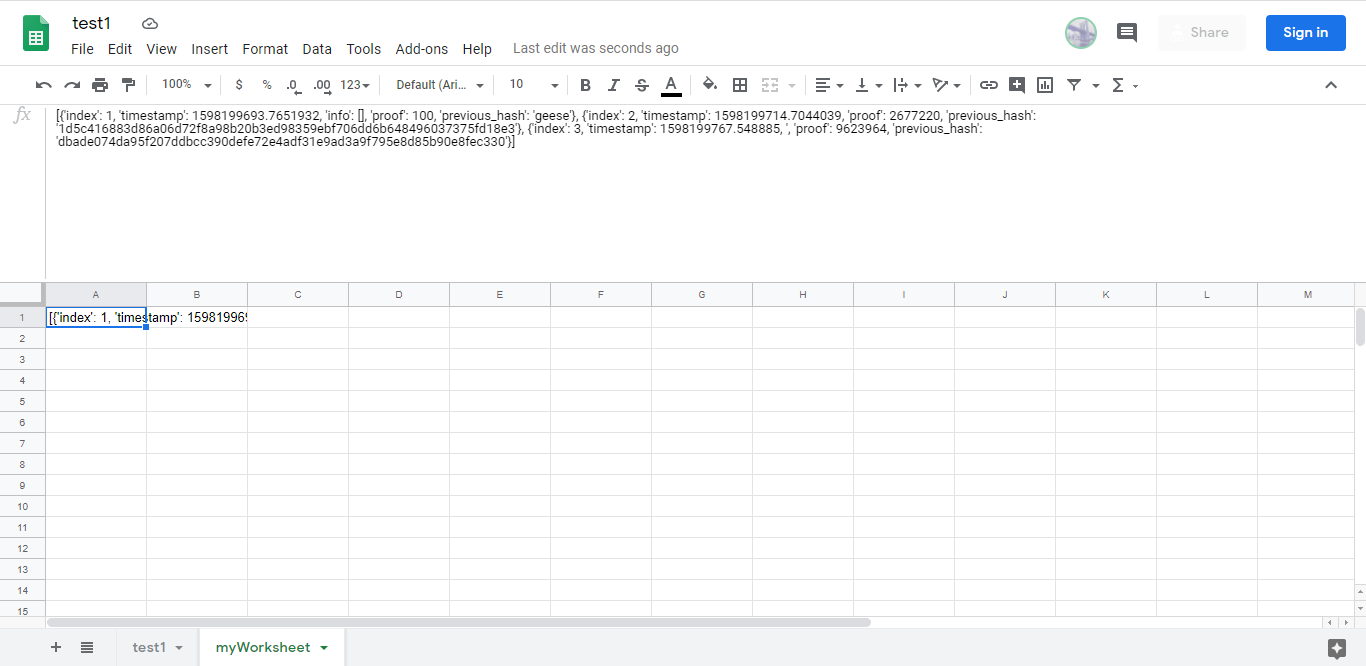Insert link with chain icon

click(989, 85)
